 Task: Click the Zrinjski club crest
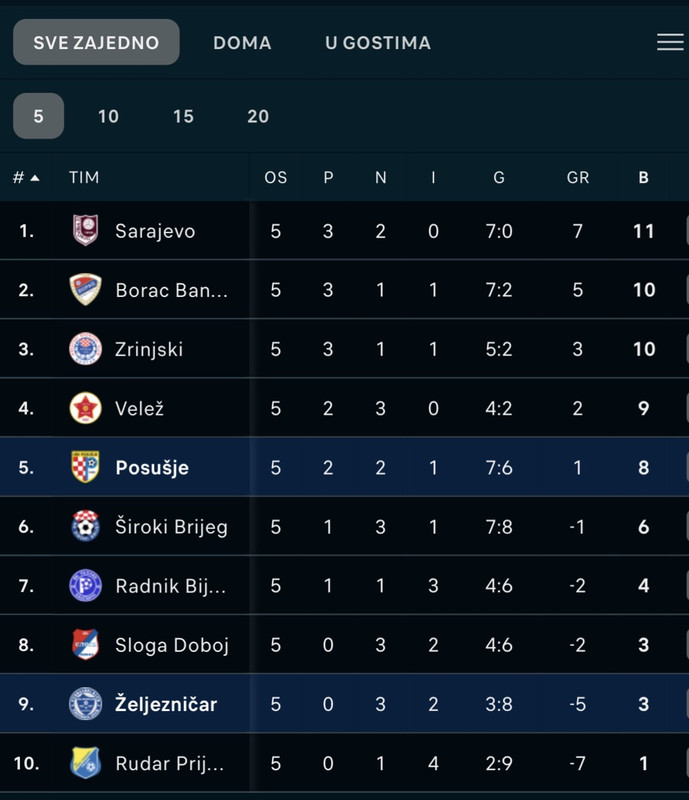[x=85, y=349]
